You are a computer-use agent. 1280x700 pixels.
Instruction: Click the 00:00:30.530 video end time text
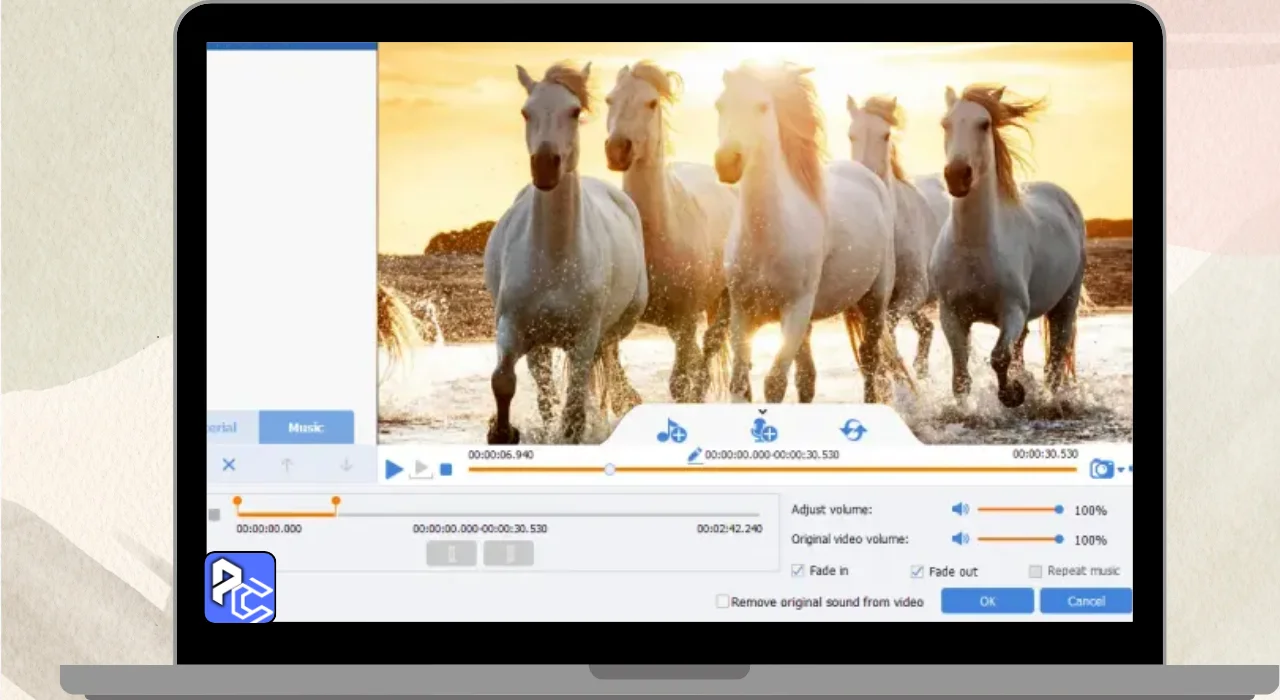pyautogui.click(x=1045, y=454)
